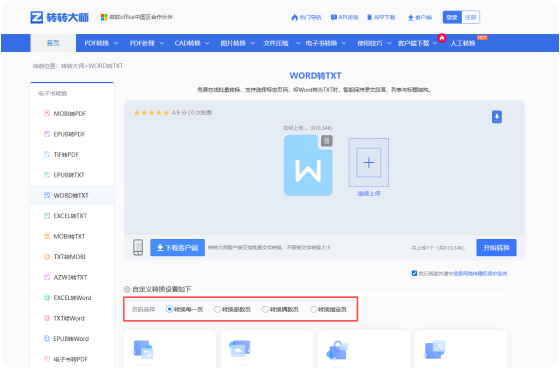This screenshot has width=560, height=369.
Task: Remove the uploaded Word file via its corner icon
Action: [326, 141]
